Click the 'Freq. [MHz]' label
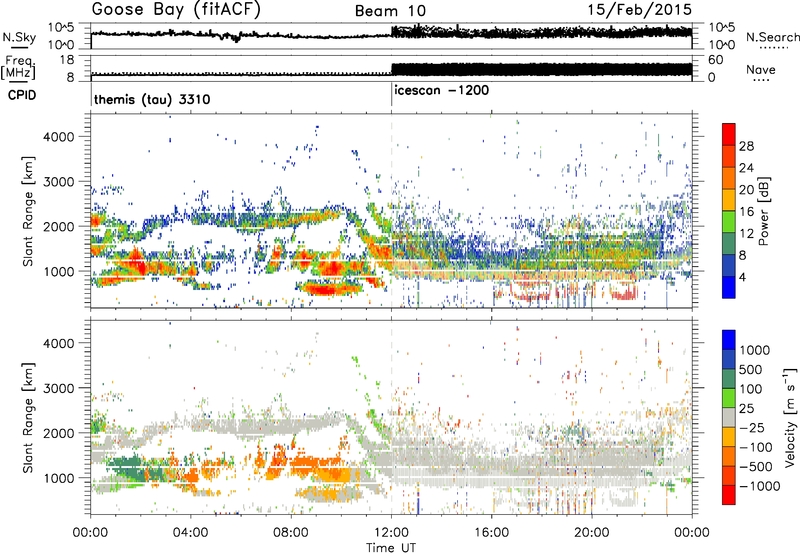This screenshot has height=554, width=800. [19, 69]
